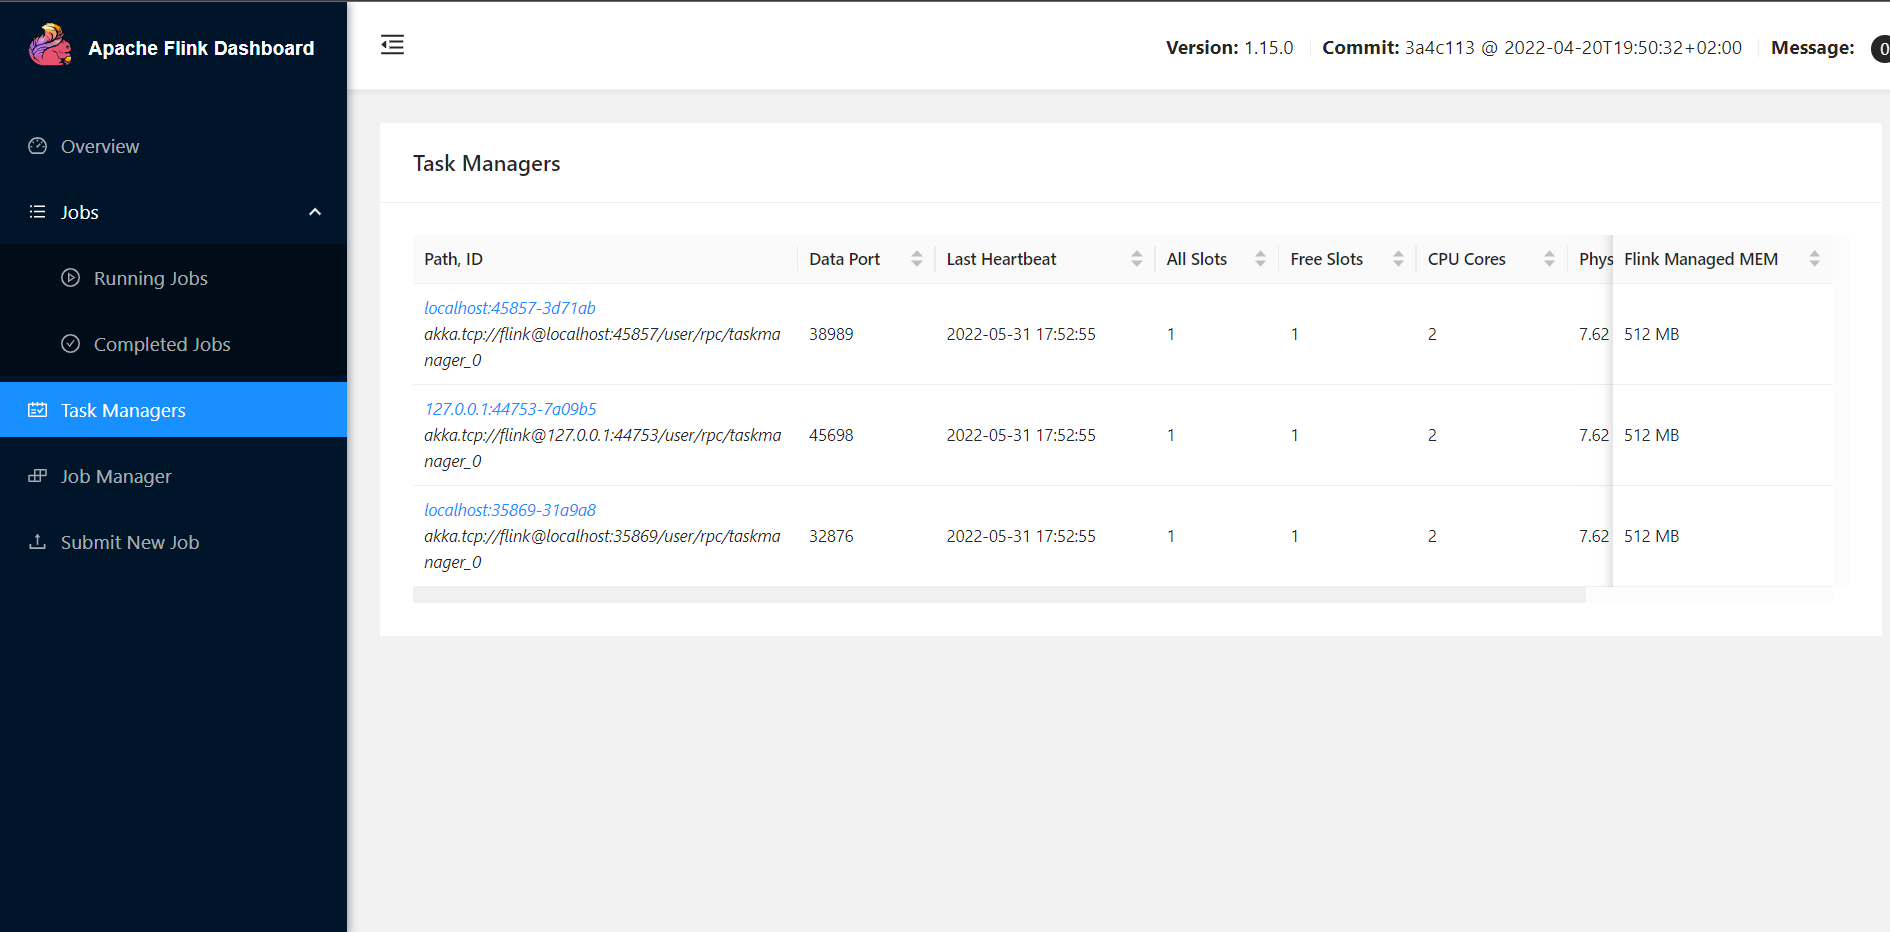Collapse the Jobs submenu chevron
Screen dimensions: 1890x932
tap(315, 212)
